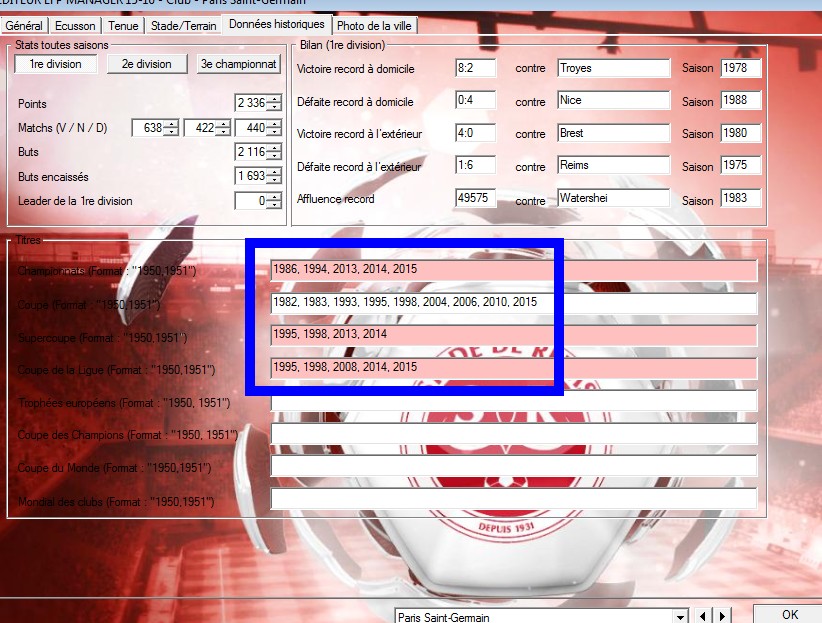This screenshot has width=822, height=623.
Task: Edit the Buts encaissés value field
Action: (251, 176)
